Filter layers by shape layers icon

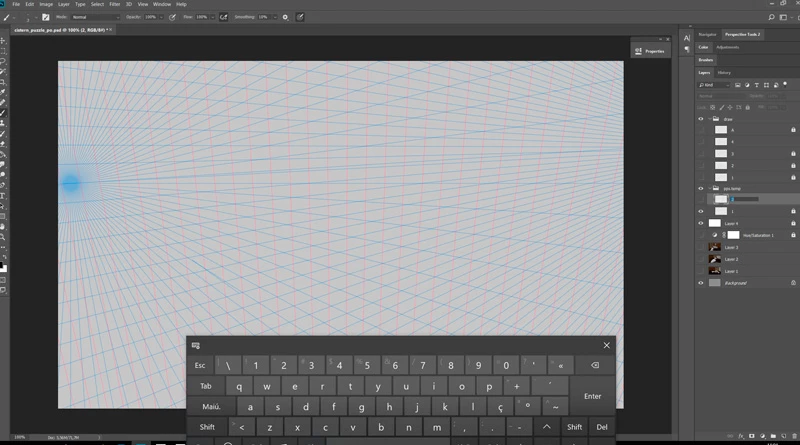coord(766,85)
